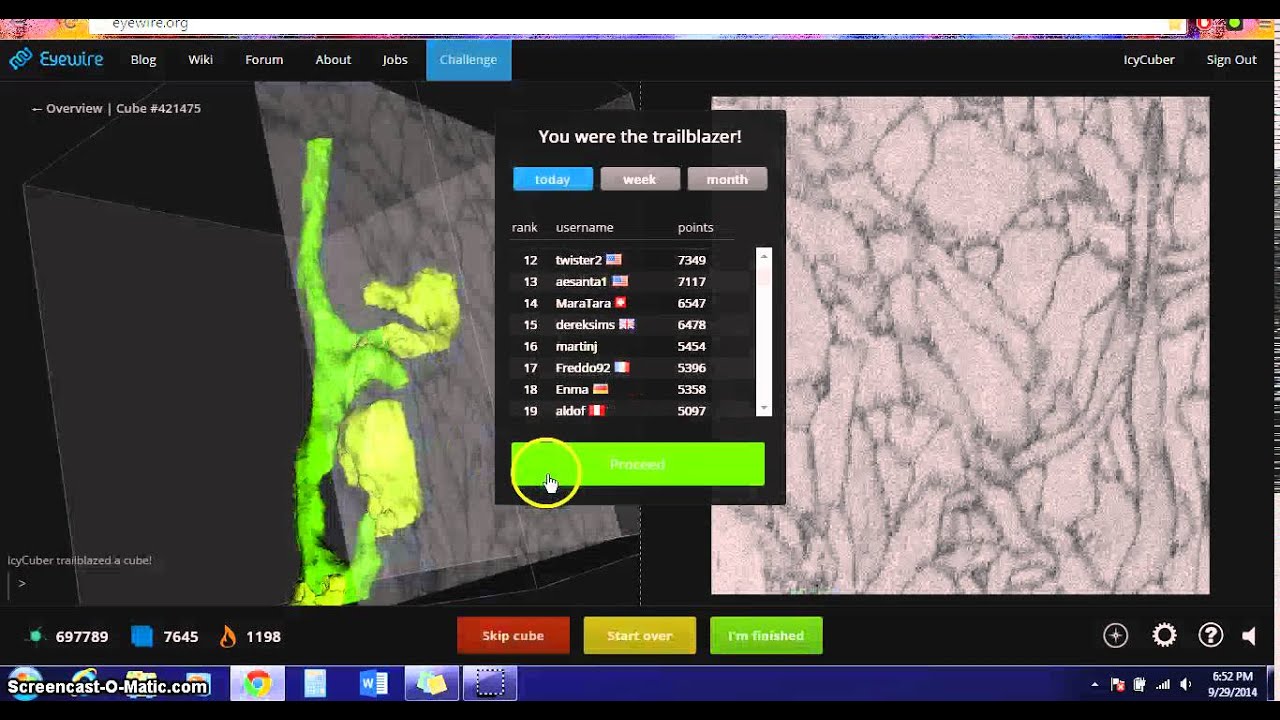Open Chrome in the taskbar
Viewport: 1280px width, 720px height.
pyautogui.click(x=258, y=685)
